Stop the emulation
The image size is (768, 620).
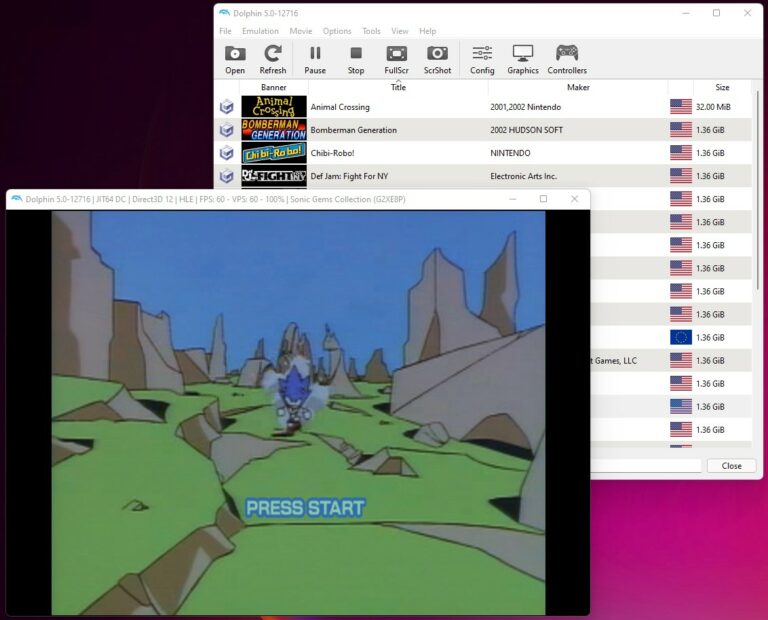point(356,59)
